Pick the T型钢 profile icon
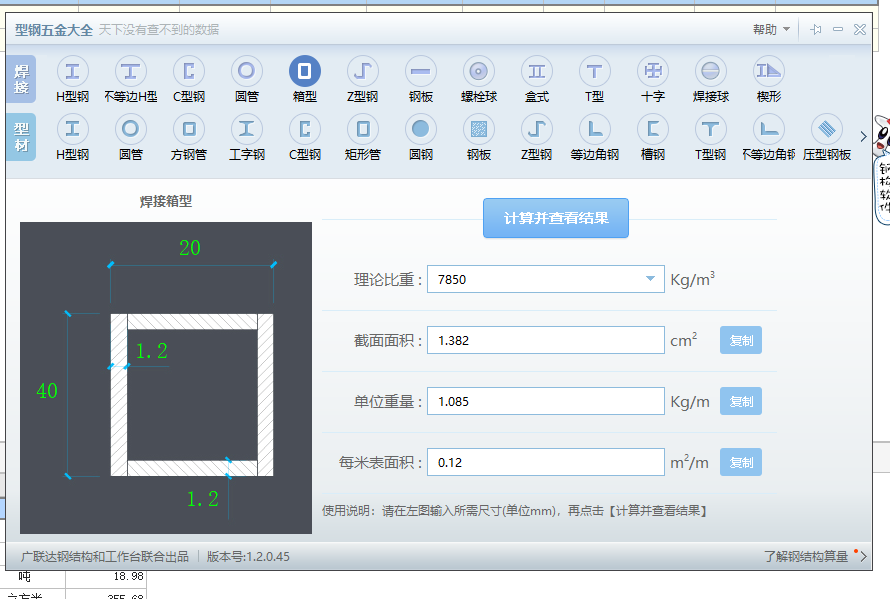890x599 pixels. [x=711, y=129]
